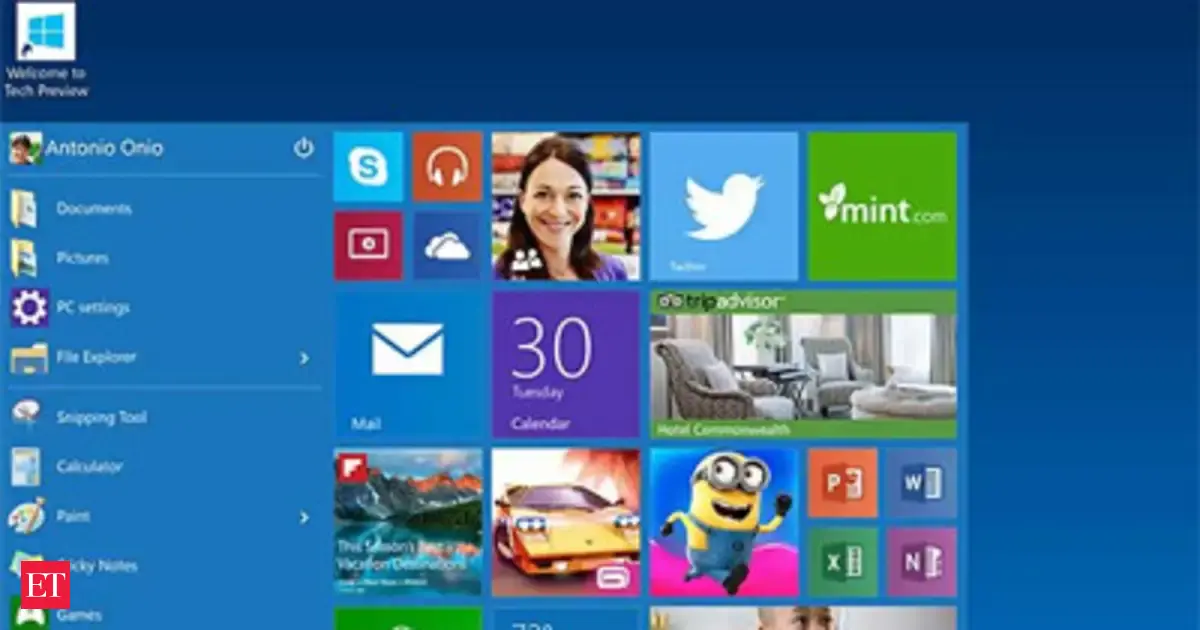Image resolution: width=1200 pixels, height=630 pixels.
Task: Open Documents from the Start menu
Action: pos(93,209)
